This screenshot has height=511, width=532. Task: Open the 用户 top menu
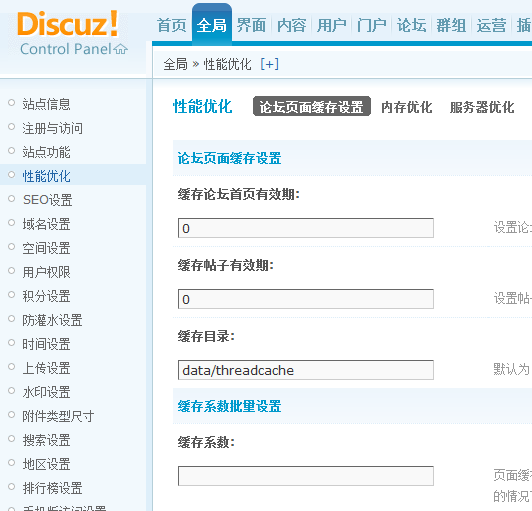[331, 25]
